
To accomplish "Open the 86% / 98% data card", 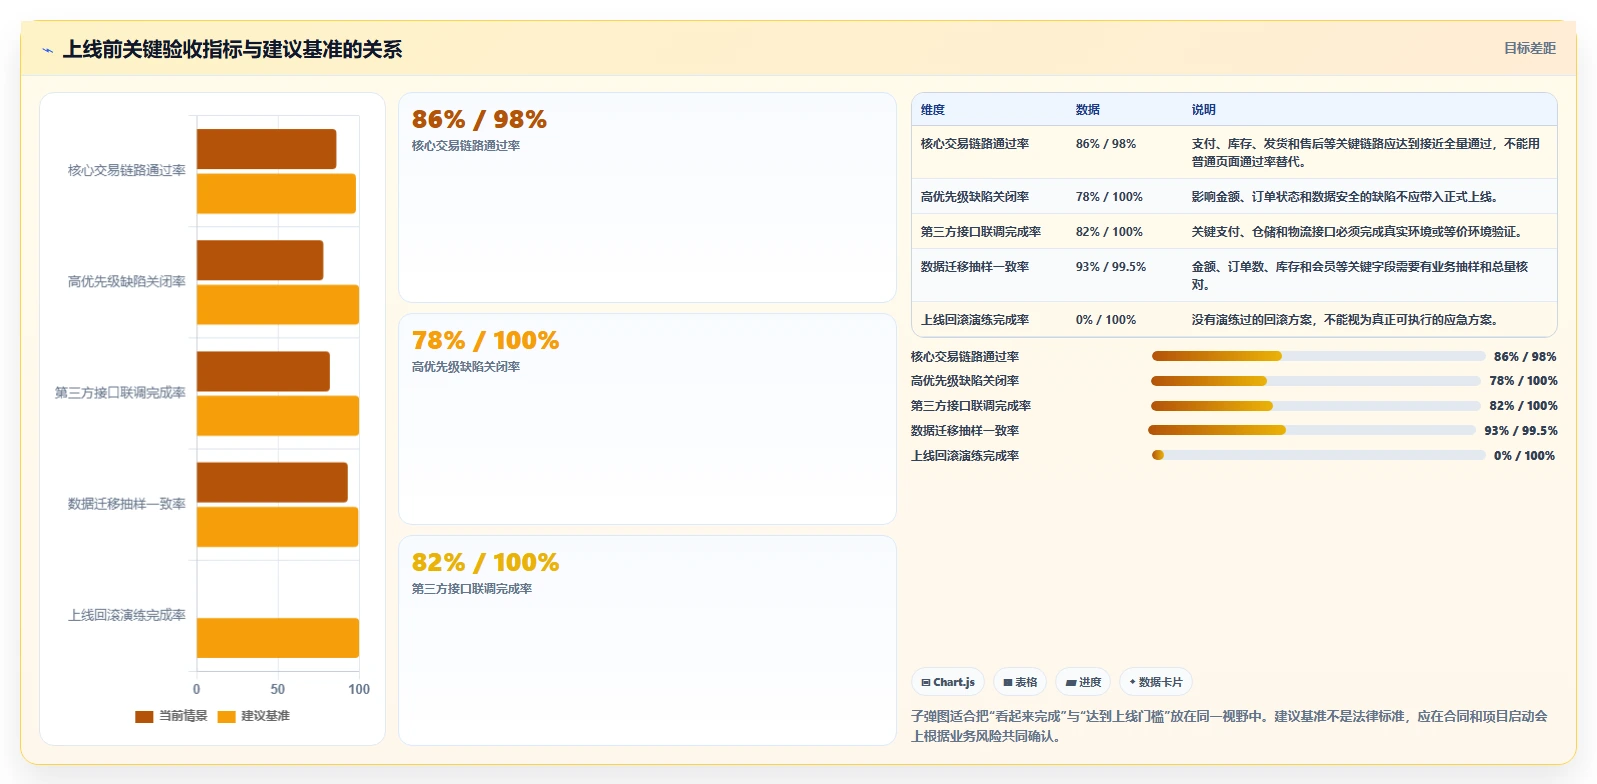I will 647,197.
